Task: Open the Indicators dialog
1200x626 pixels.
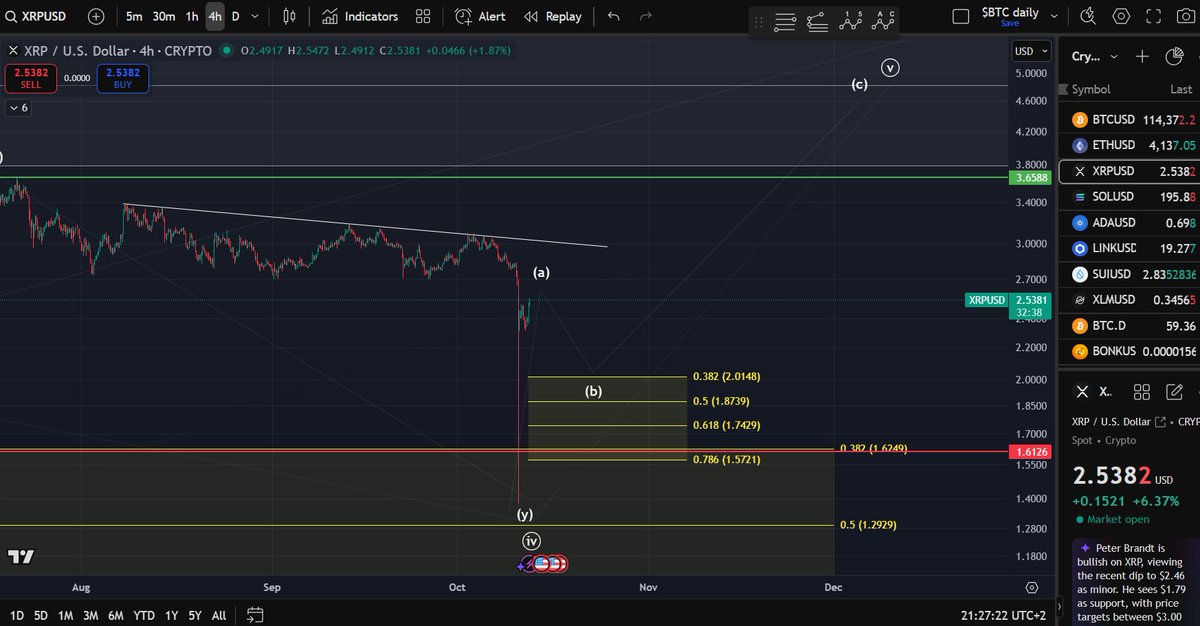Action: point(360,16)
